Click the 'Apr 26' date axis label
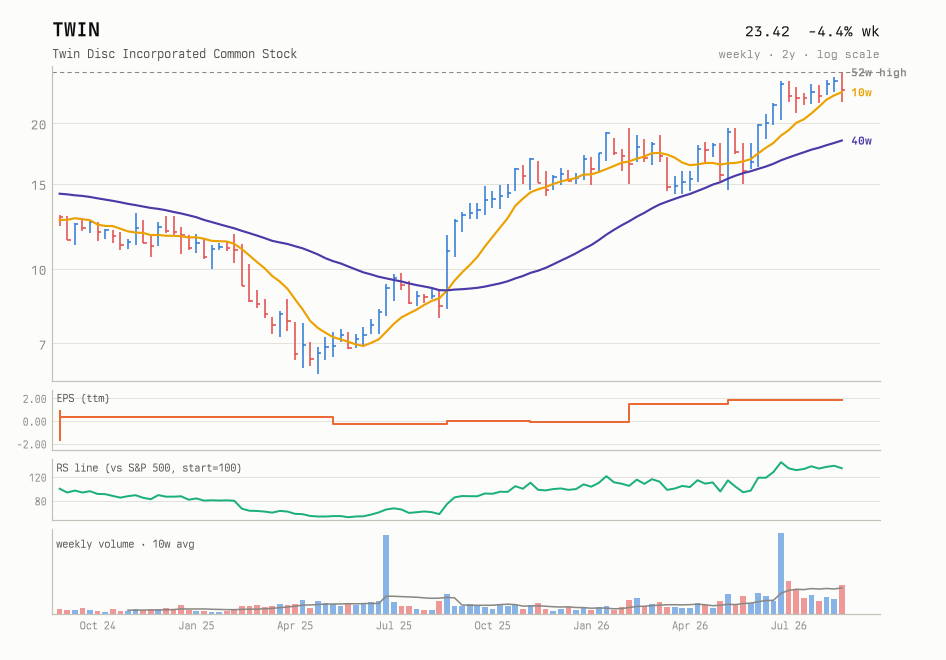946x660 pixels. tap(690, 626)
